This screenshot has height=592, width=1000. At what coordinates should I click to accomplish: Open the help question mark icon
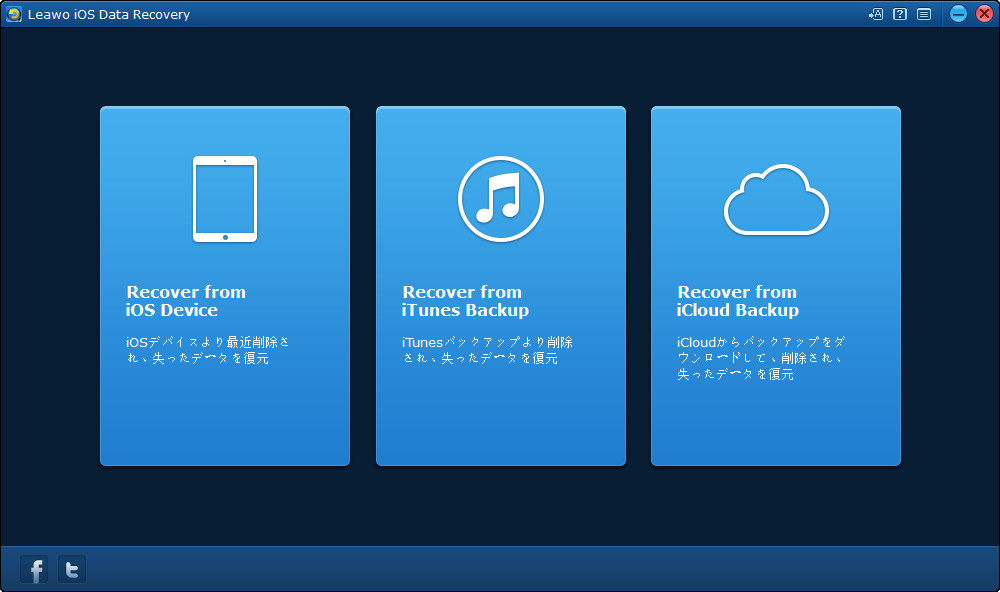coord(900,14)
